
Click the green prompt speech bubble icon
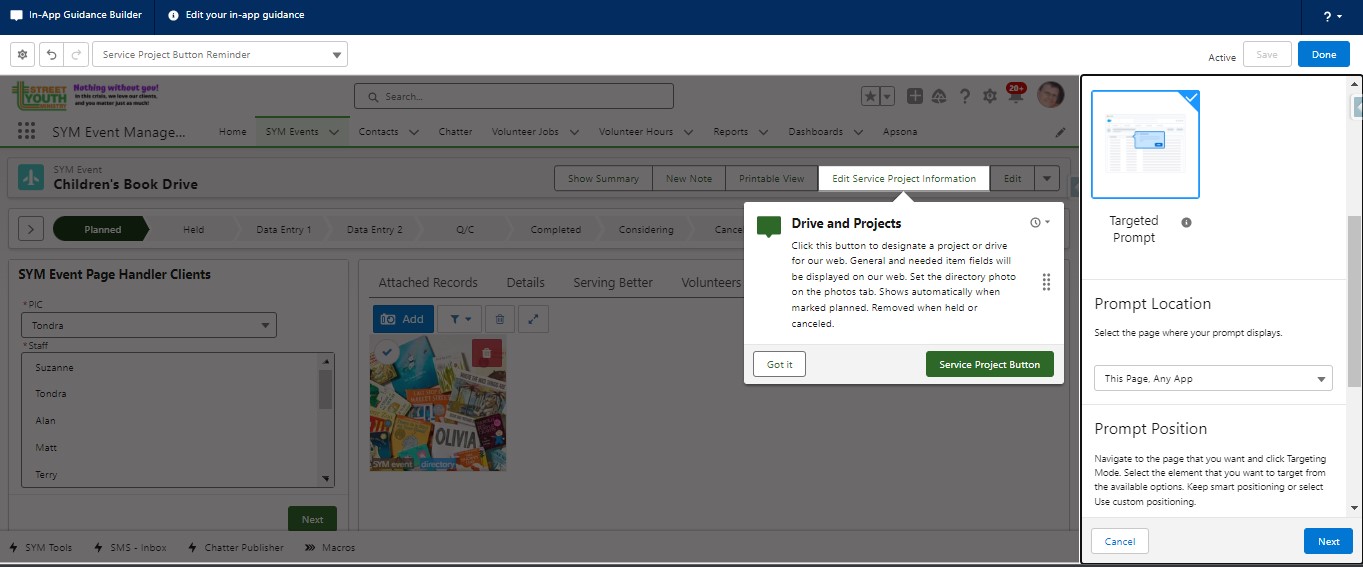769,226
